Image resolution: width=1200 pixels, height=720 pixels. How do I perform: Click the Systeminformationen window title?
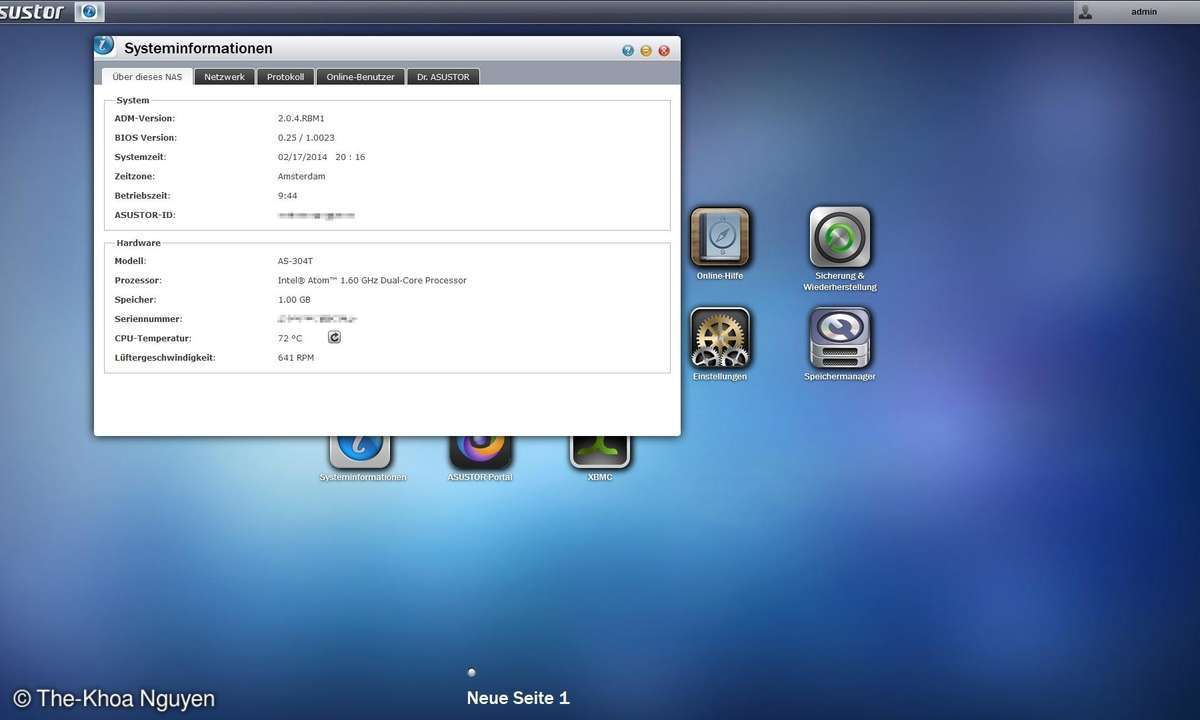(198, 48)
